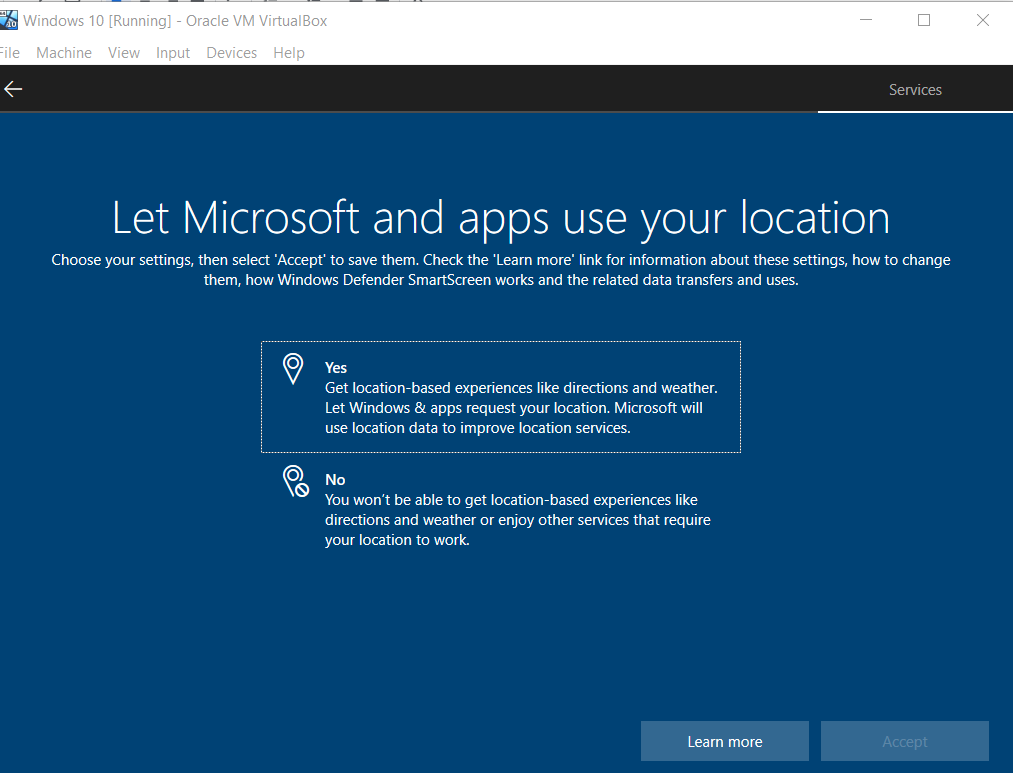
Task: Click the Learn more button
Action: pyautogui.click(x=725, y=741)
